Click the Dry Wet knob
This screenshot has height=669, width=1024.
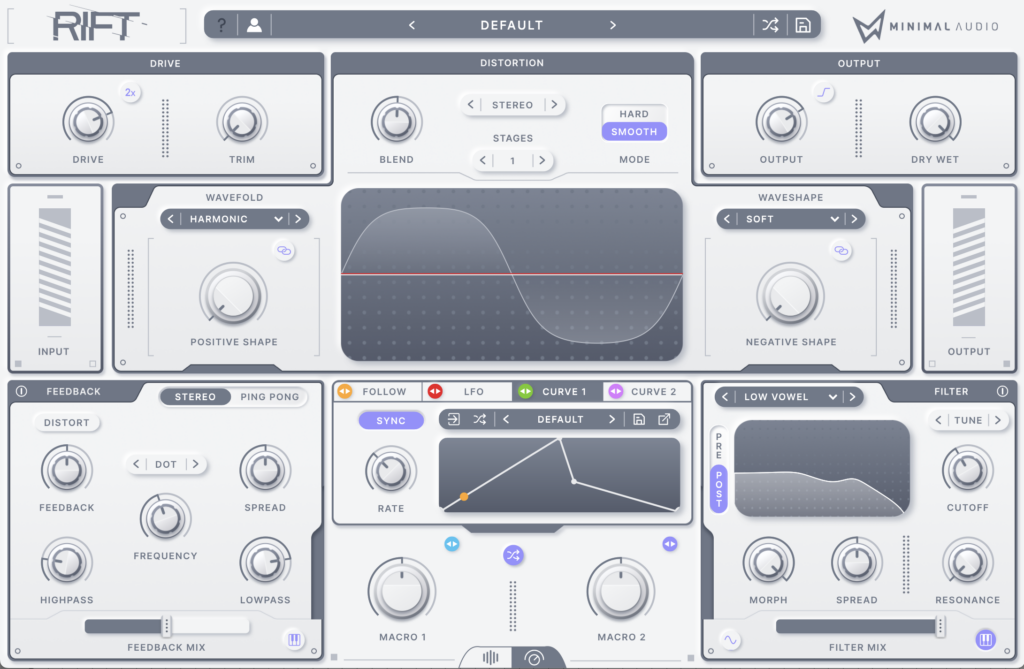[935, 122]
